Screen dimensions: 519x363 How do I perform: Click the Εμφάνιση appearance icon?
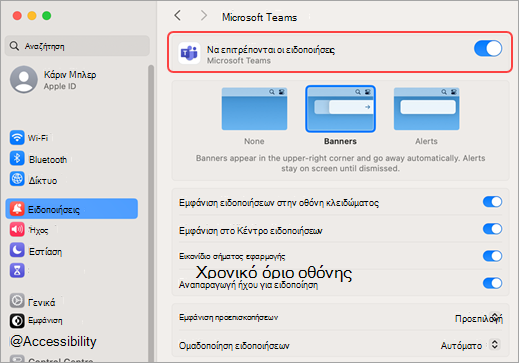17,321
